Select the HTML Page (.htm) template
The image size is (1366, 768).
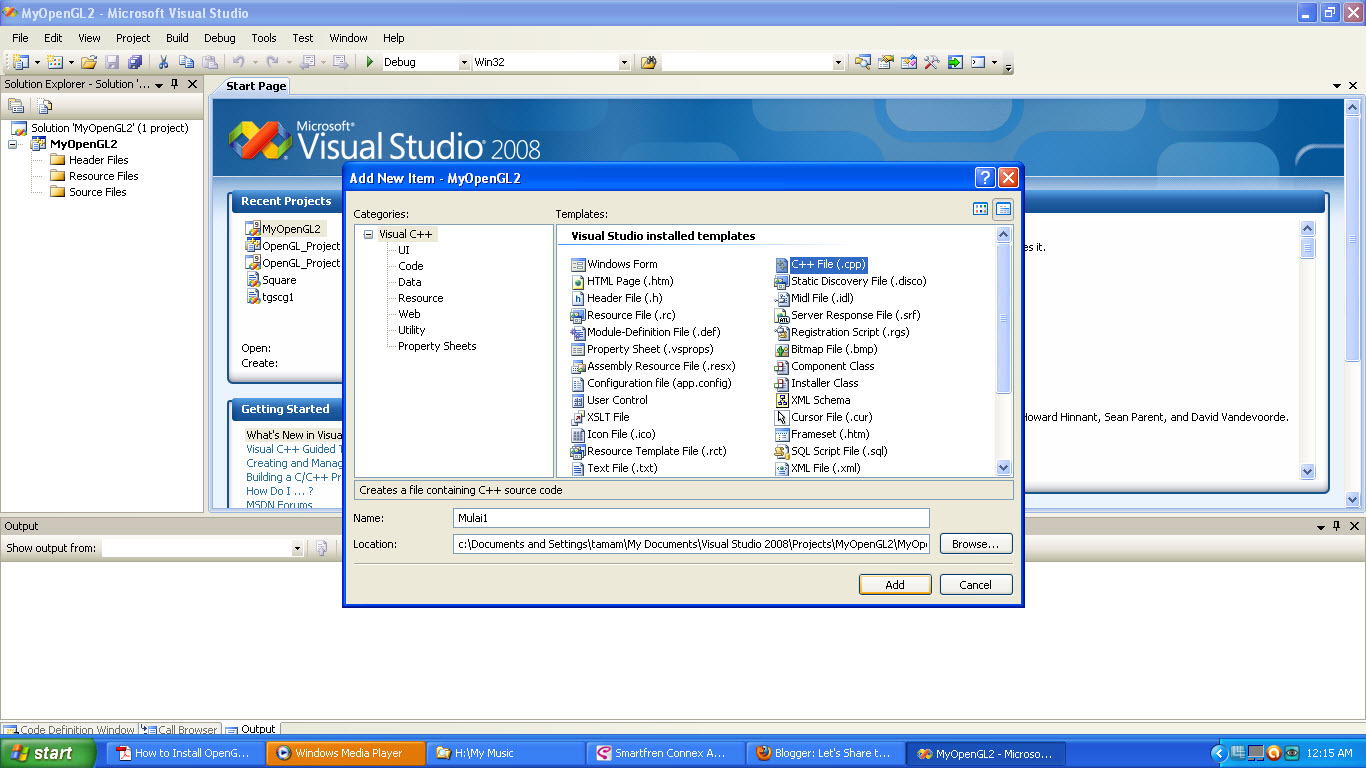pyautogui.click(x=622, y=281)
